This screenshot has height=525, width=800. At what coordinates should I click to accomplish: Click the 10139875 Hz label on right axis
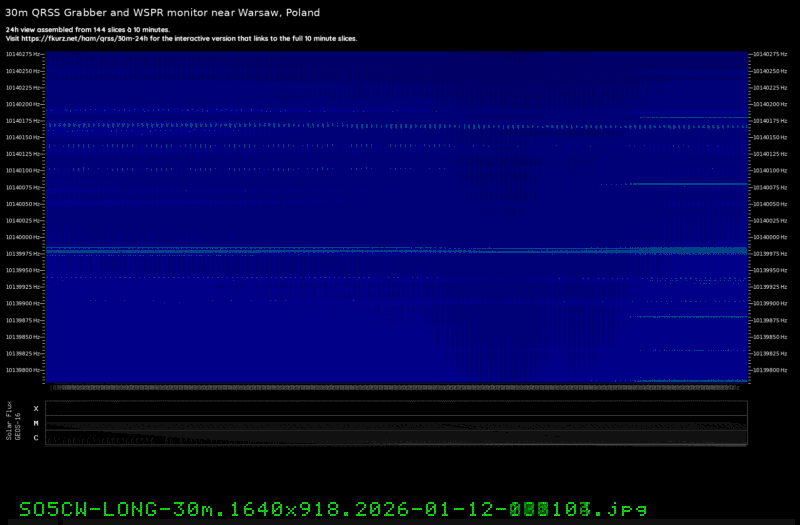point(770,320)
